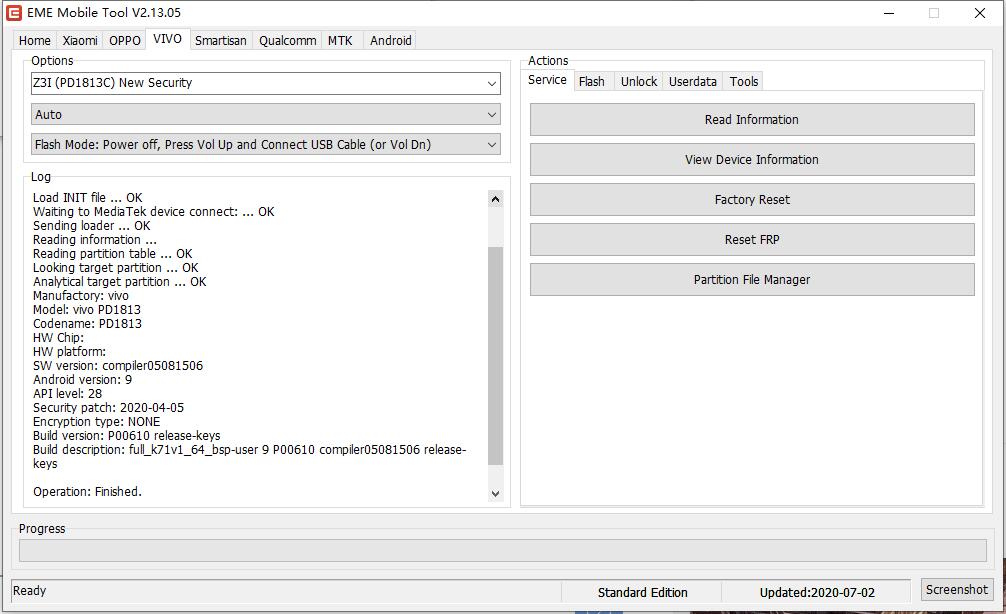
Task: Click 'Load INIT file ... OK' log line
Action: [88, 198]
